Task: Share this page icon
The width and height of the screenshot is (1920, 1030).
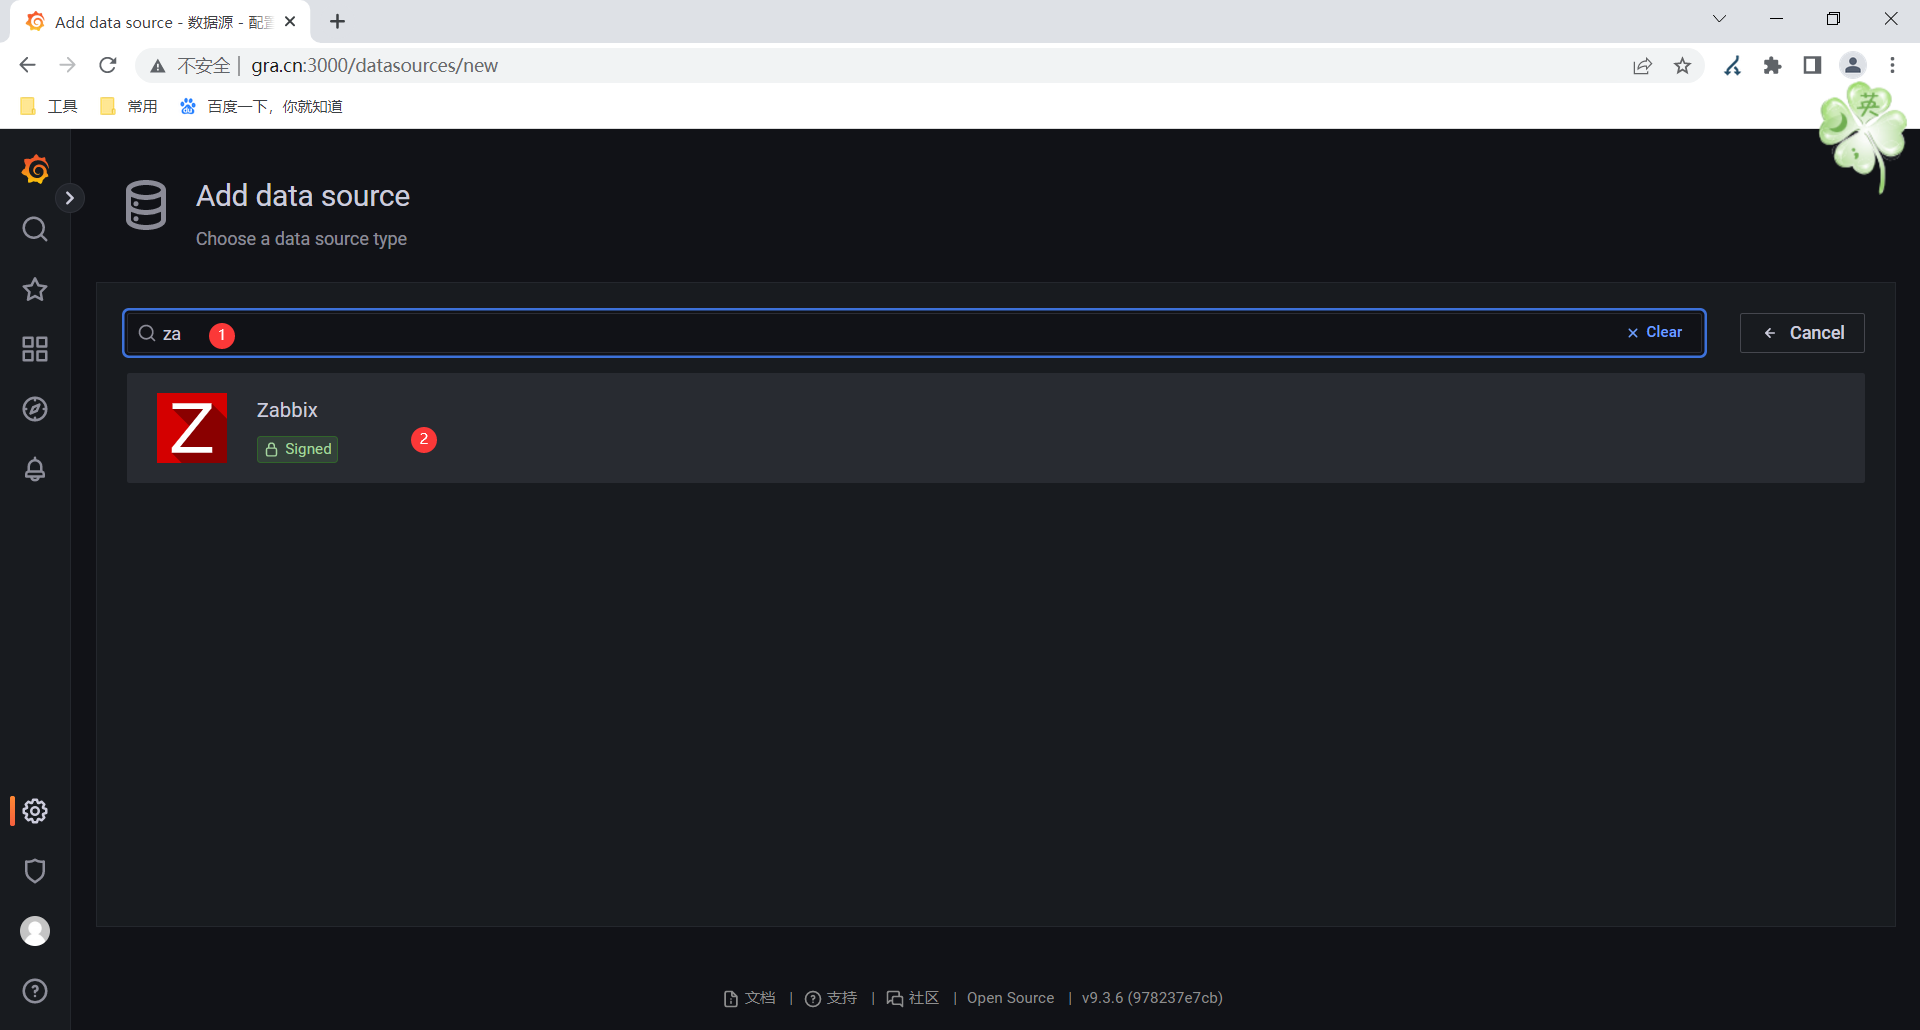Action: (1642, 65)
